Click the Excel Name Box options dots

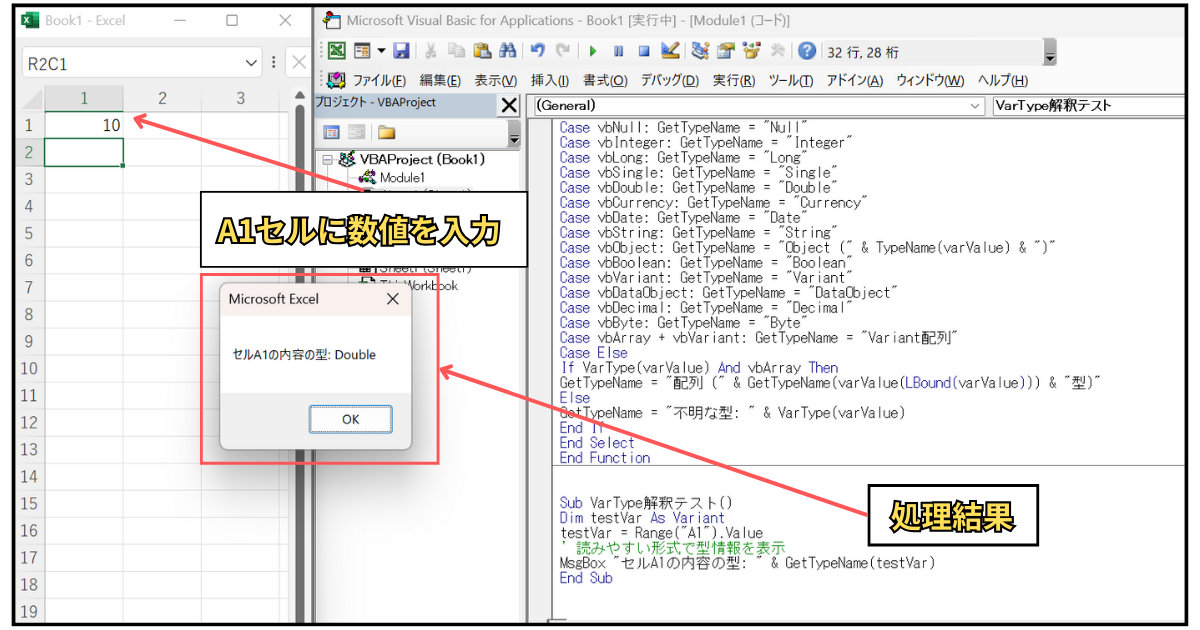click(x=273, y=63)
